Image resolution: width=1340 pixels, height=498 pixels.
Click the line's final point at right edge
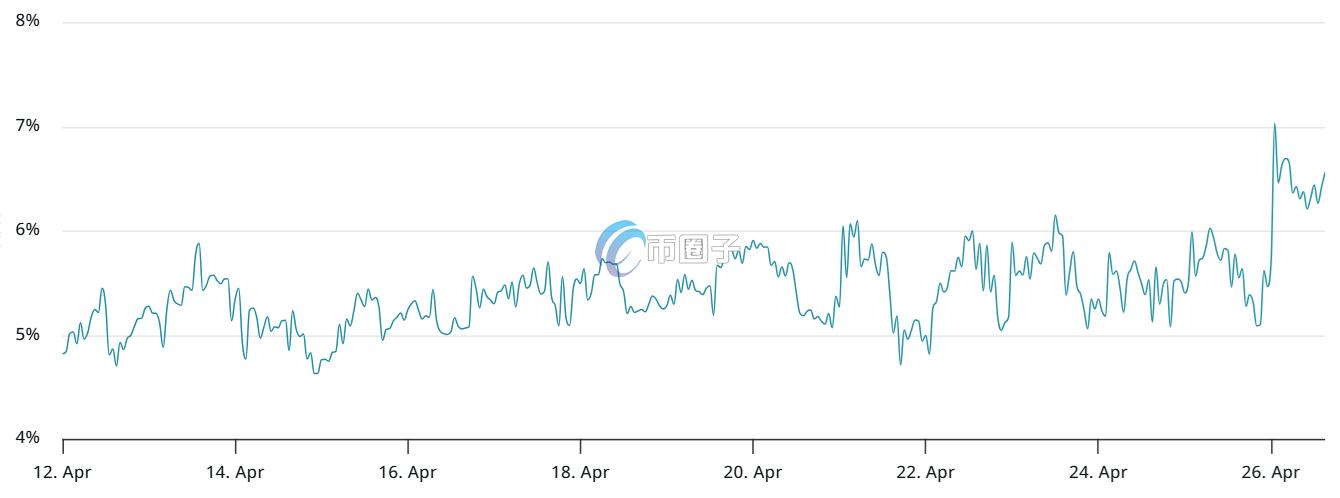click(x=1324, y=173)
